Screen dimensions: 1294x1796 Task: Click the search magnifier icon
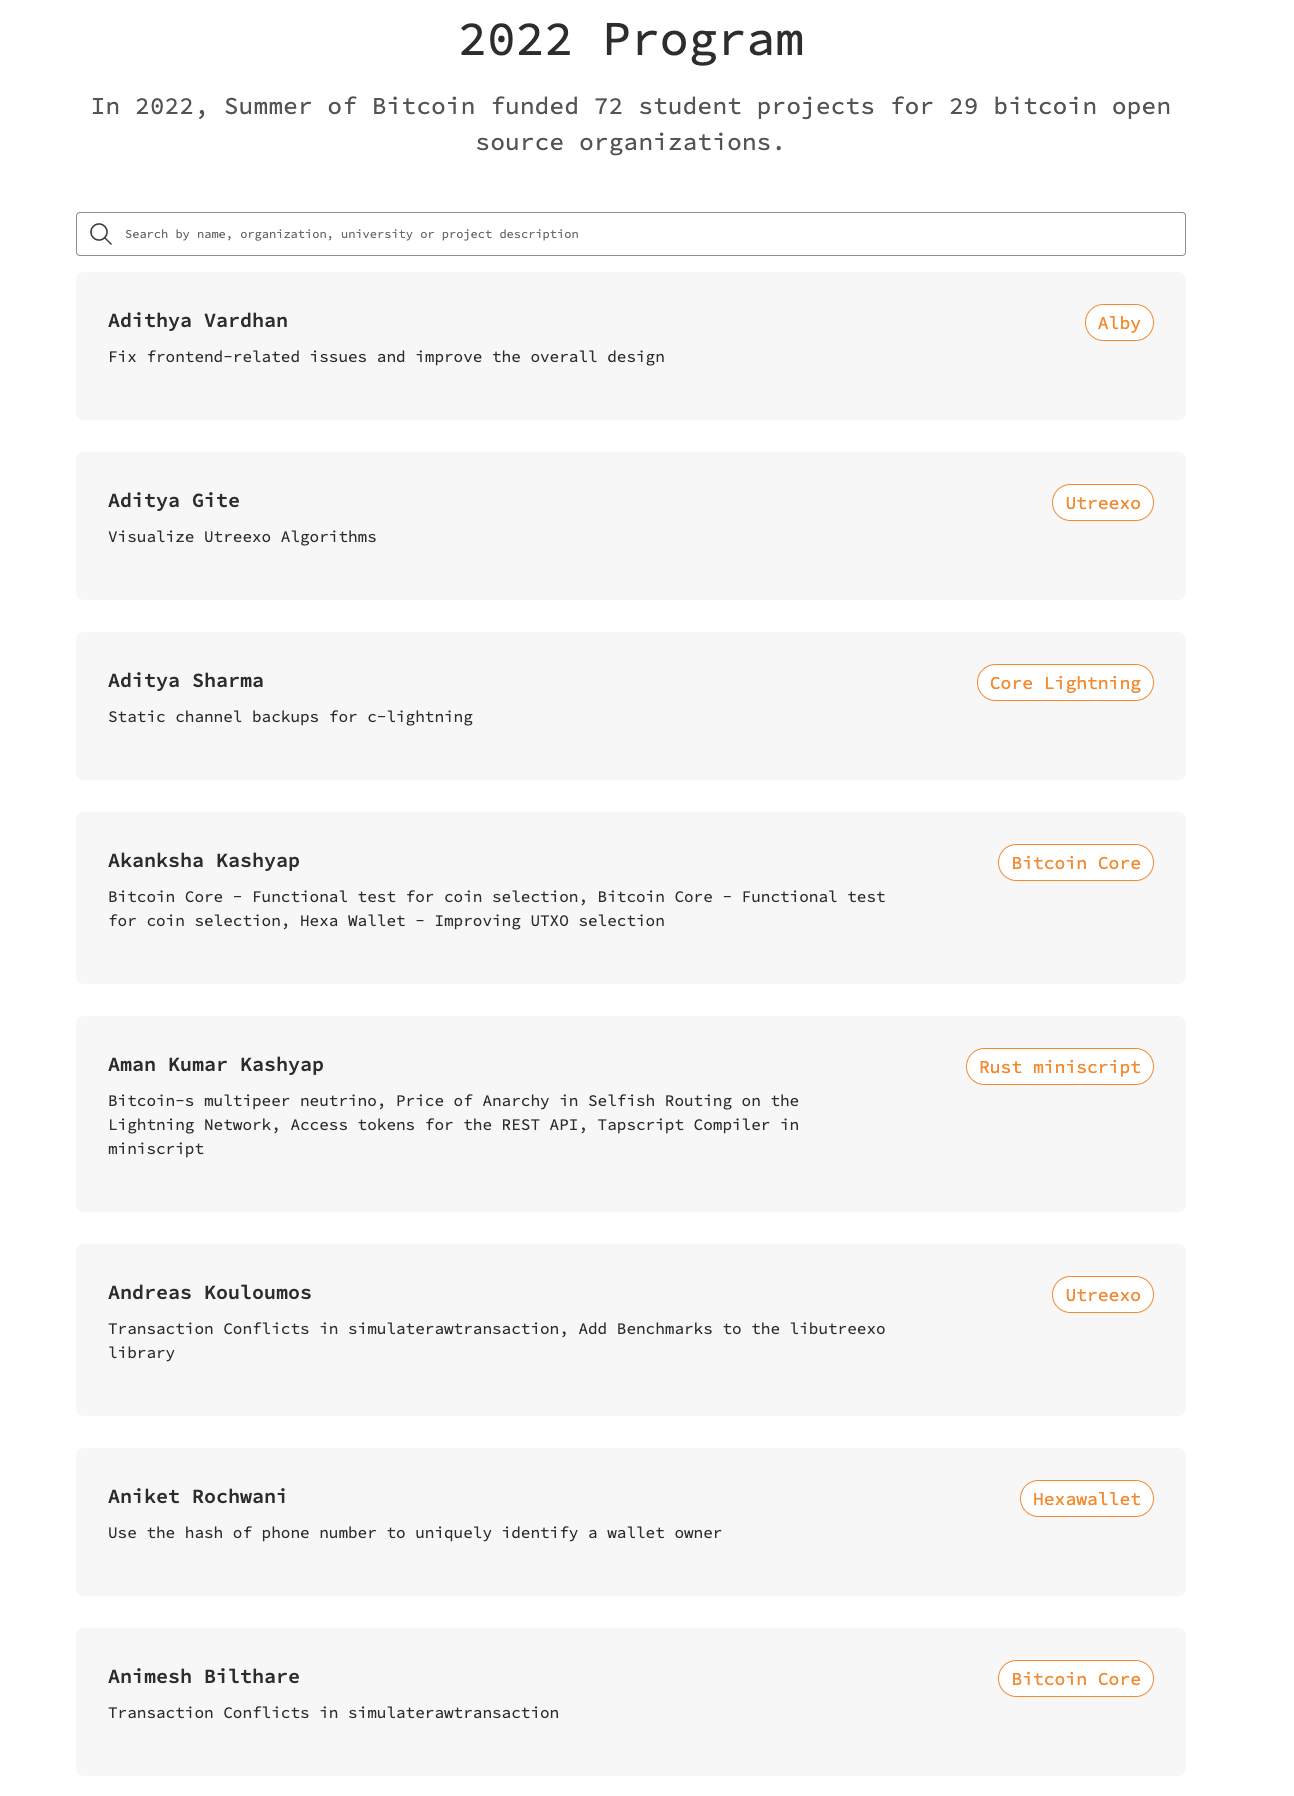coord(101,234)
